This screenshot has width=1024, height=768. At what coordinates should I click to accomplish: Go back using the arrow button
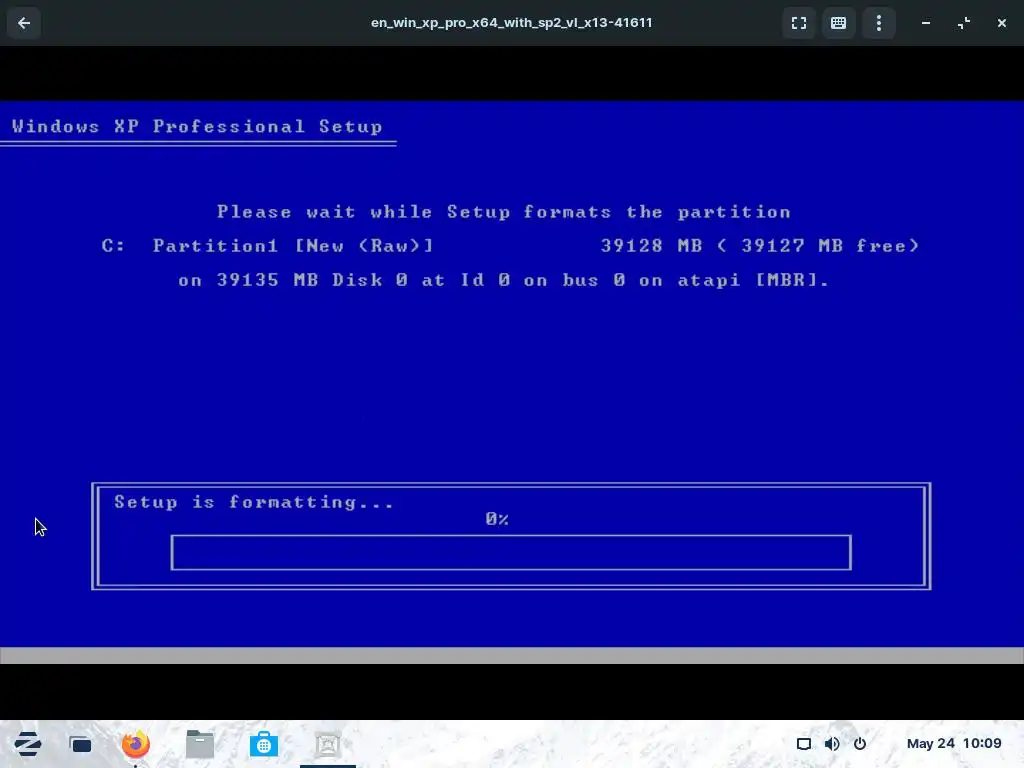(24, 23)
